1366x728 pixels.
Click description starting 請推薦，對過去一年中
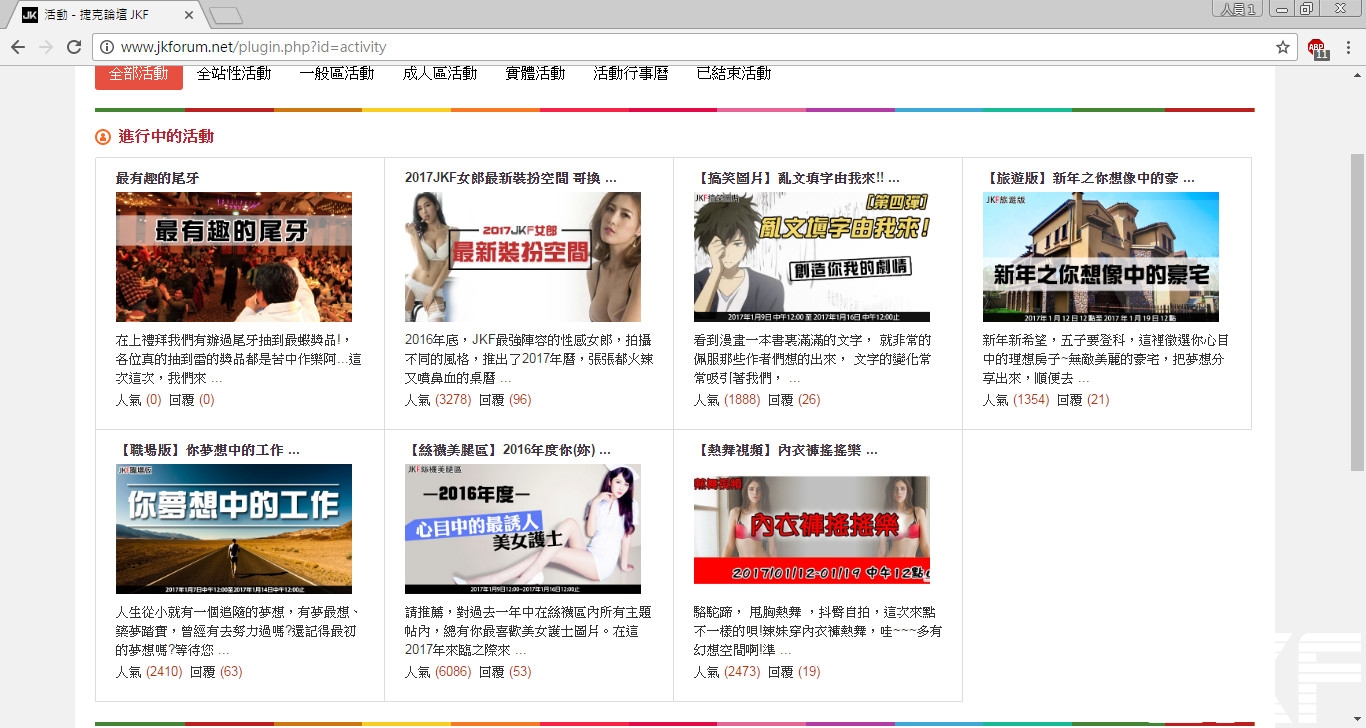[x=528, y=631]
